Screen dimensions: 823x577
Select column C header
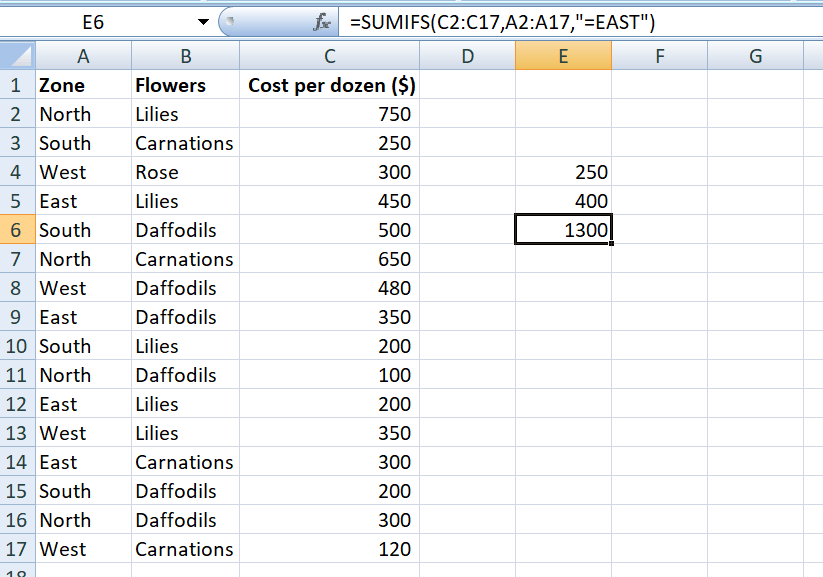point(329,56)
